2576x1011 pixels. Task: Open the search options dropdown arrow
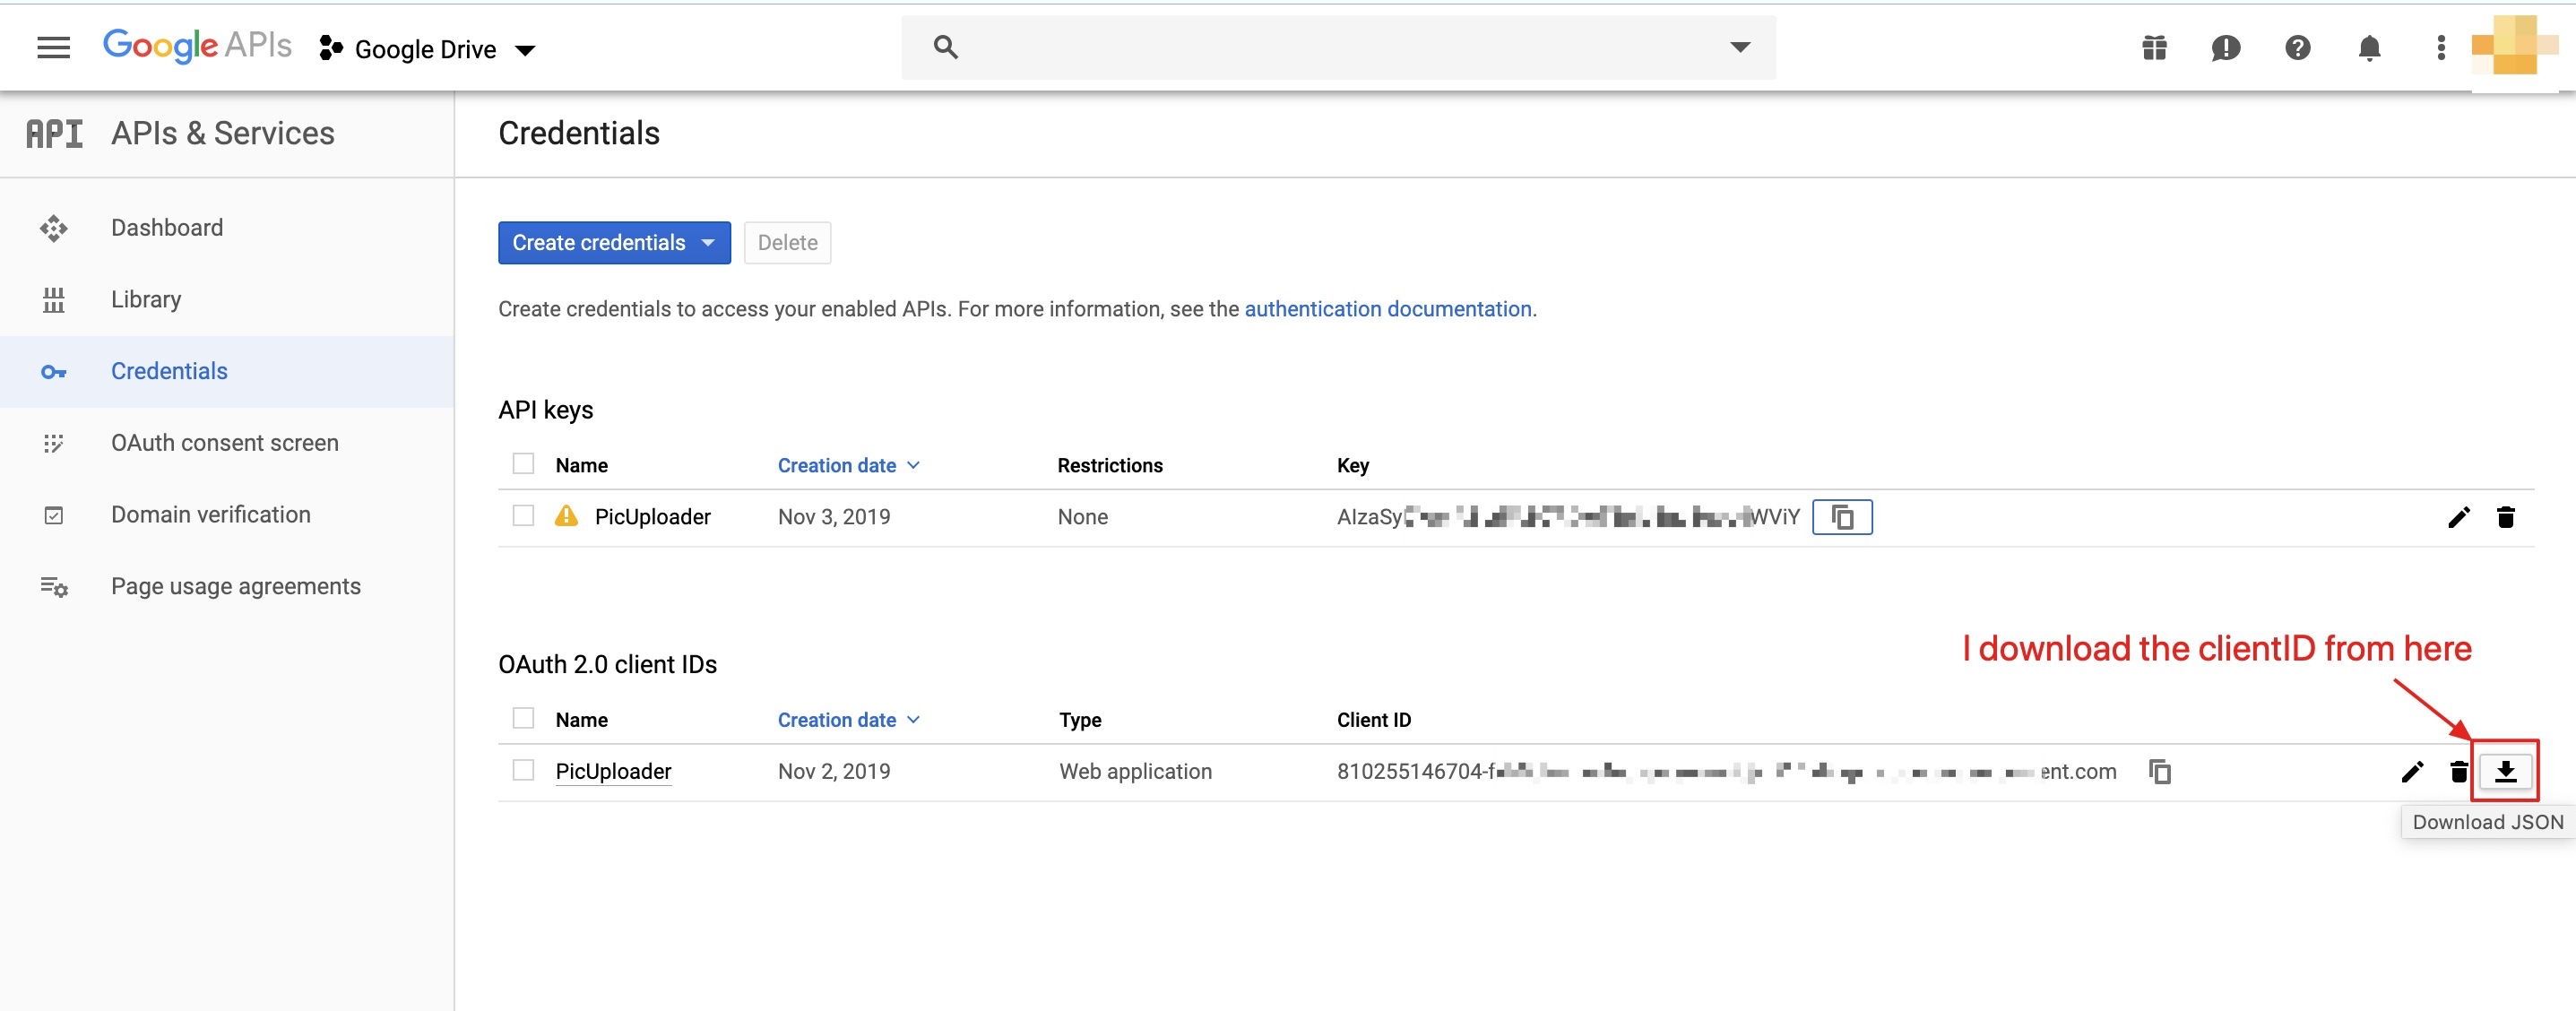click(x=1740, y=46)
